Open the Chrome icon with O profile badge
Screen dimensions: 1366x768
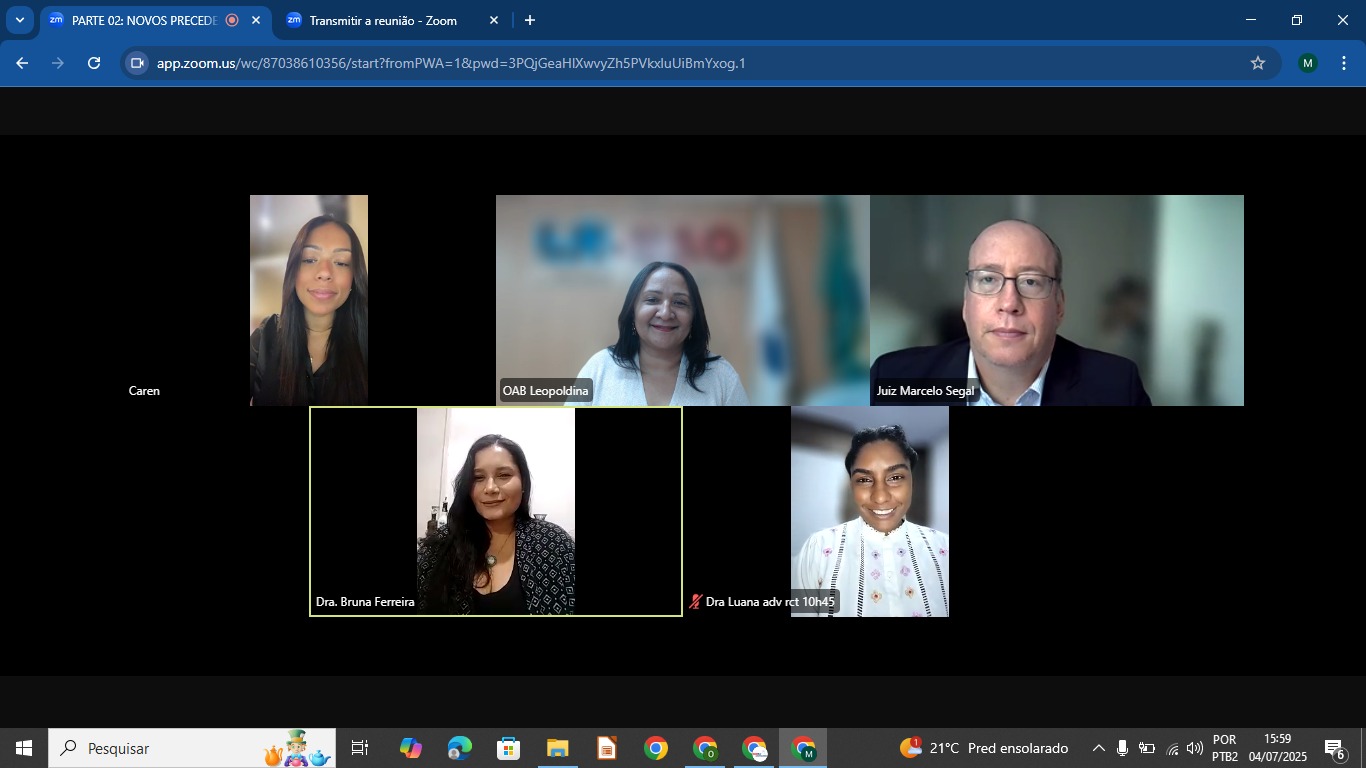coord(705,748)
